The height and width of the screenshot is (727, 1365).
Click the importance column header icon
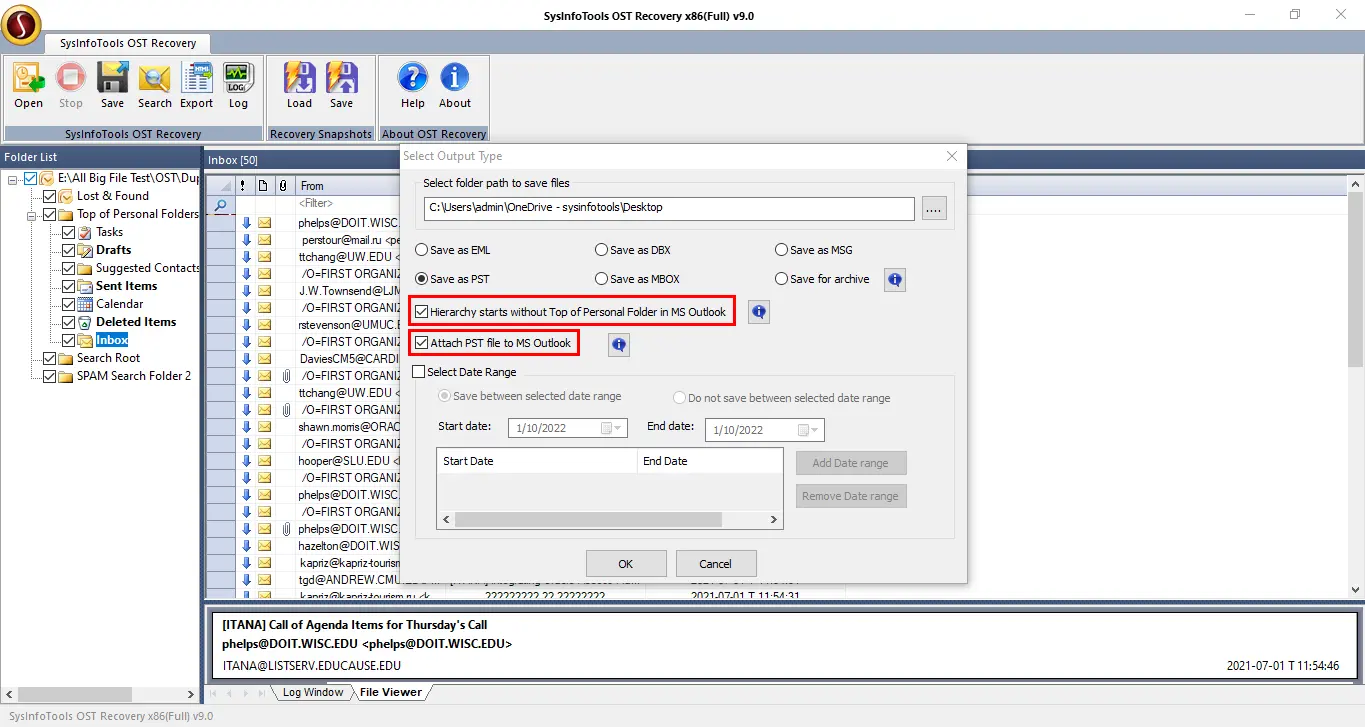[x=242, y=186]
